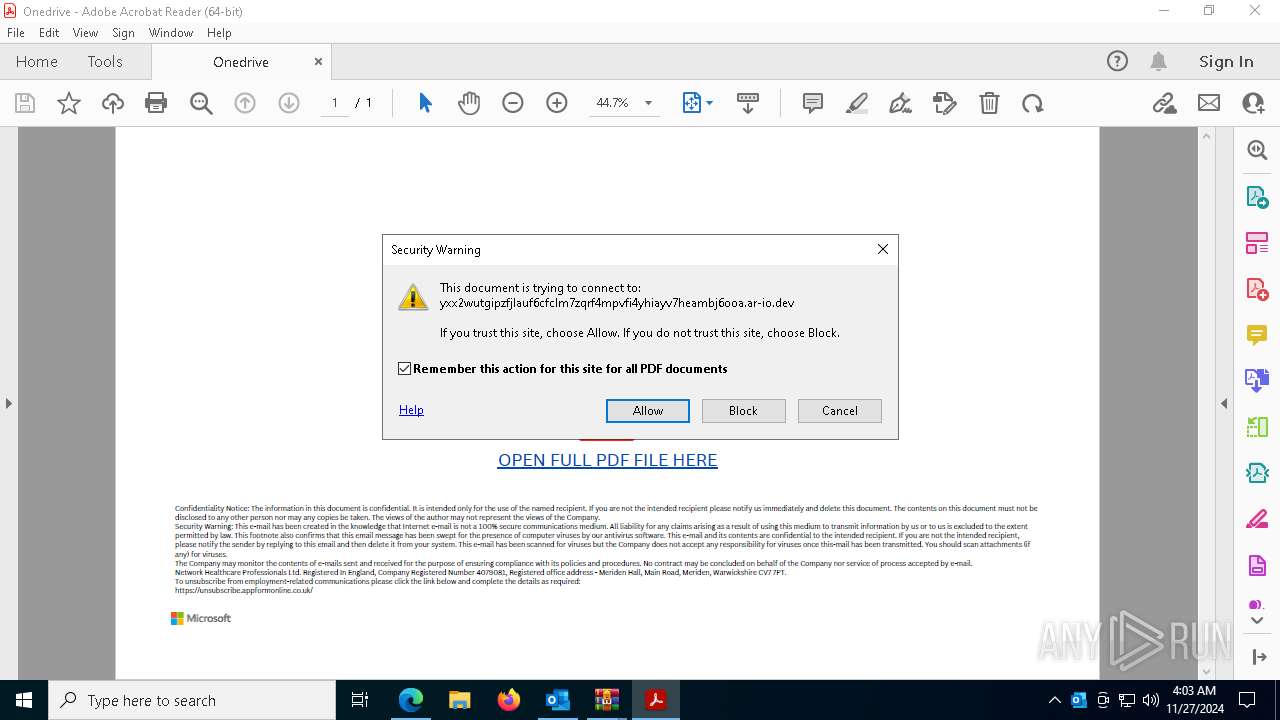Open the right pane search tool
The width and height of the screenshot is (1280, 720).
pyautogui.click(x=1257, y=150)
